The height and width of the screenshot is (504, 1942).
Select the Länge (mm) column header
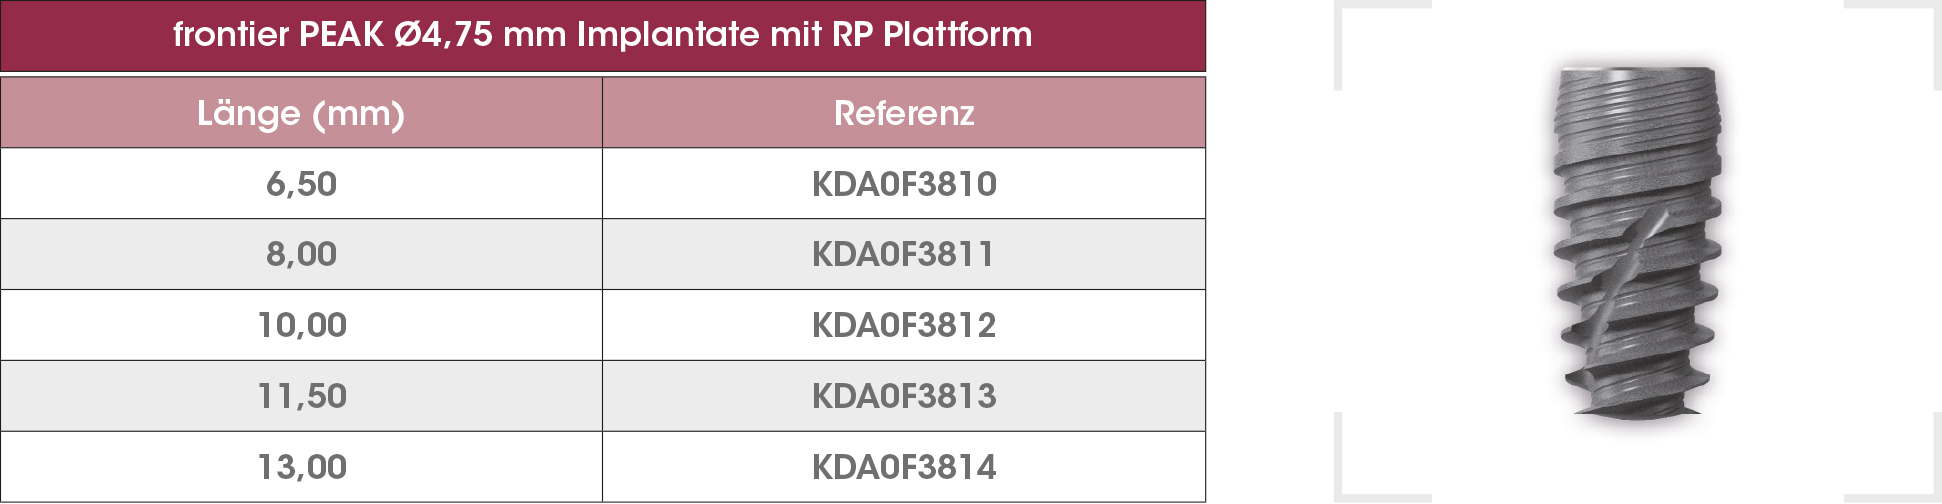[301, 113]
